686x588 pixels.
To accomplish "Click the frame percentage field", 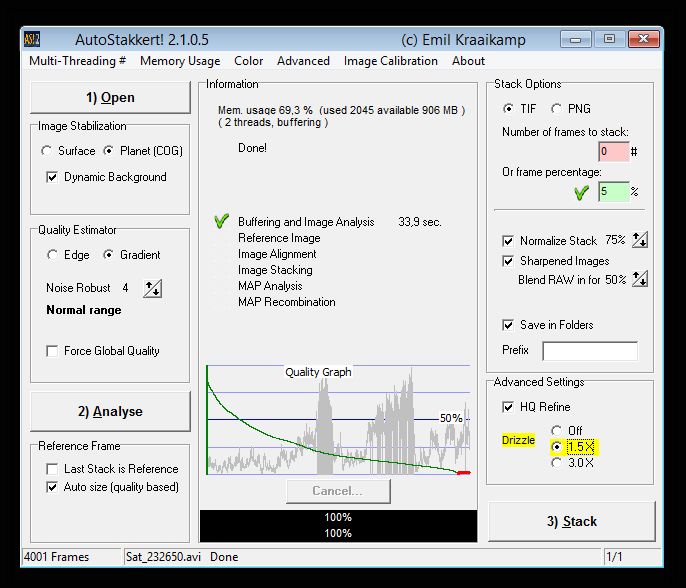I will [x=614, y=191].
